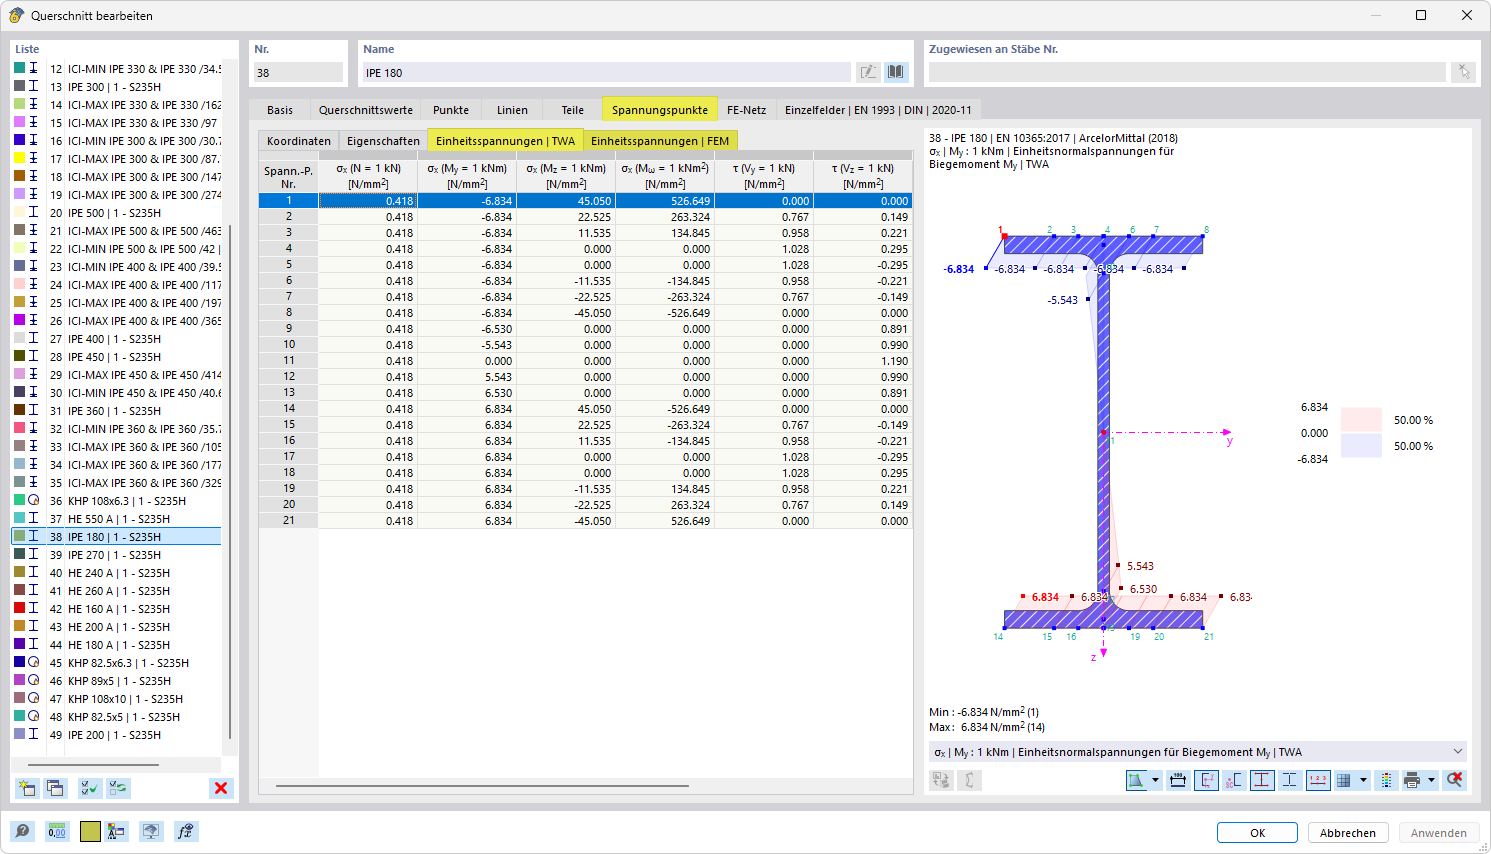Screen dimensions: 1491x854
Task: Click the plain I-section outline icon
Action: [1290, 780]
